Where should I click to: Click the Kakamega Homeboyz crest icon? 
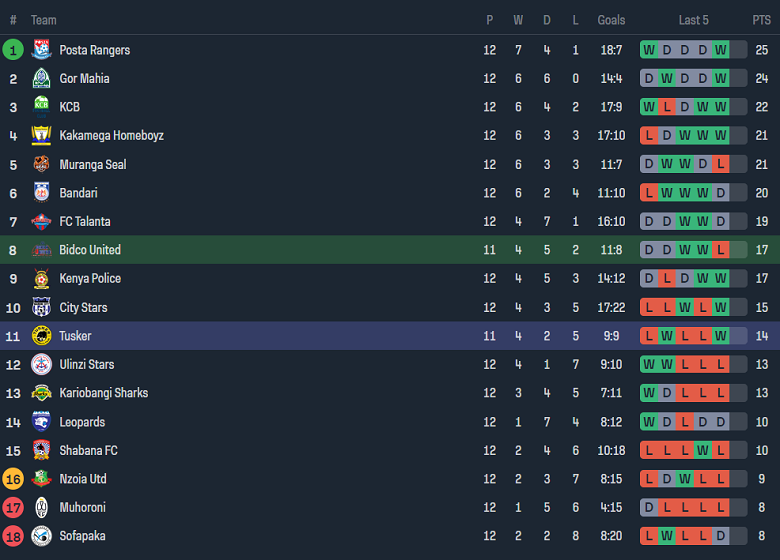coord(41,136)
